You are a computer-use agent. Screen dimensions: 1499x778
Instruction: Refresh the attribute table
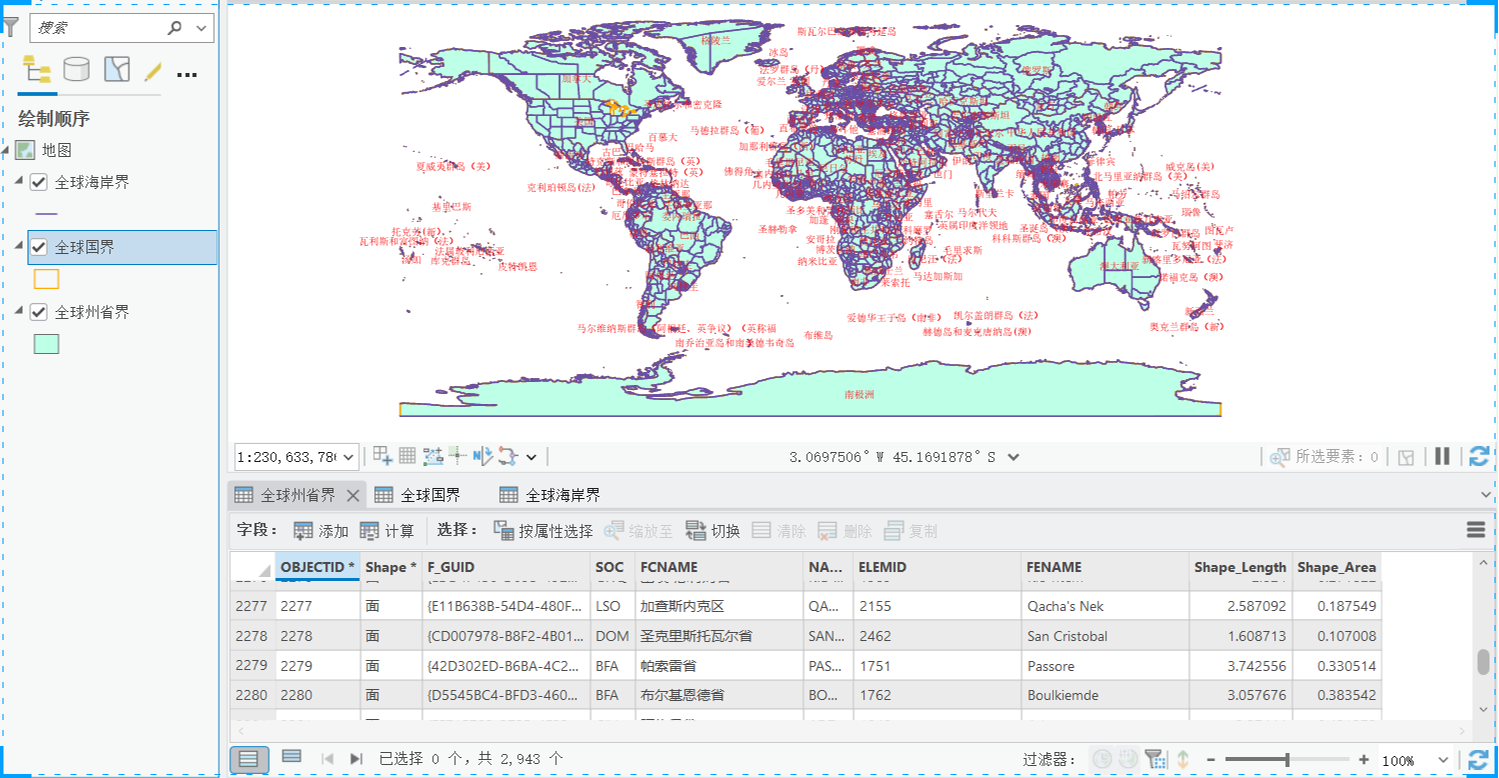pos(1479,760)
